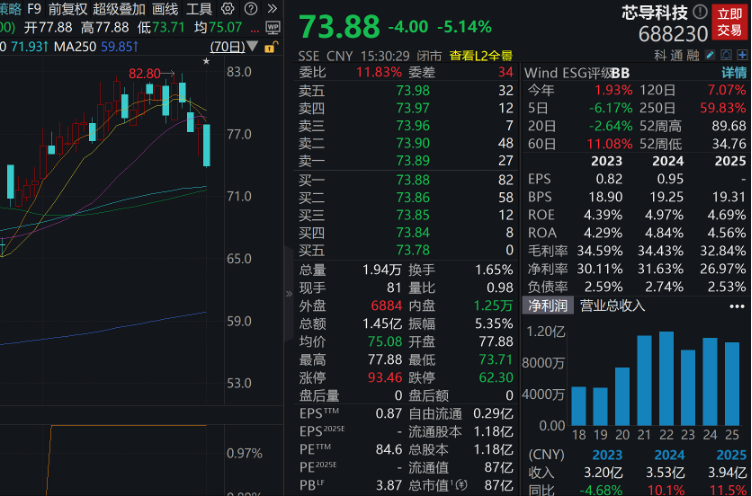Click the 通 tag label
The height and width of the screenshot is (496, 752).
(x=677, y=55)
